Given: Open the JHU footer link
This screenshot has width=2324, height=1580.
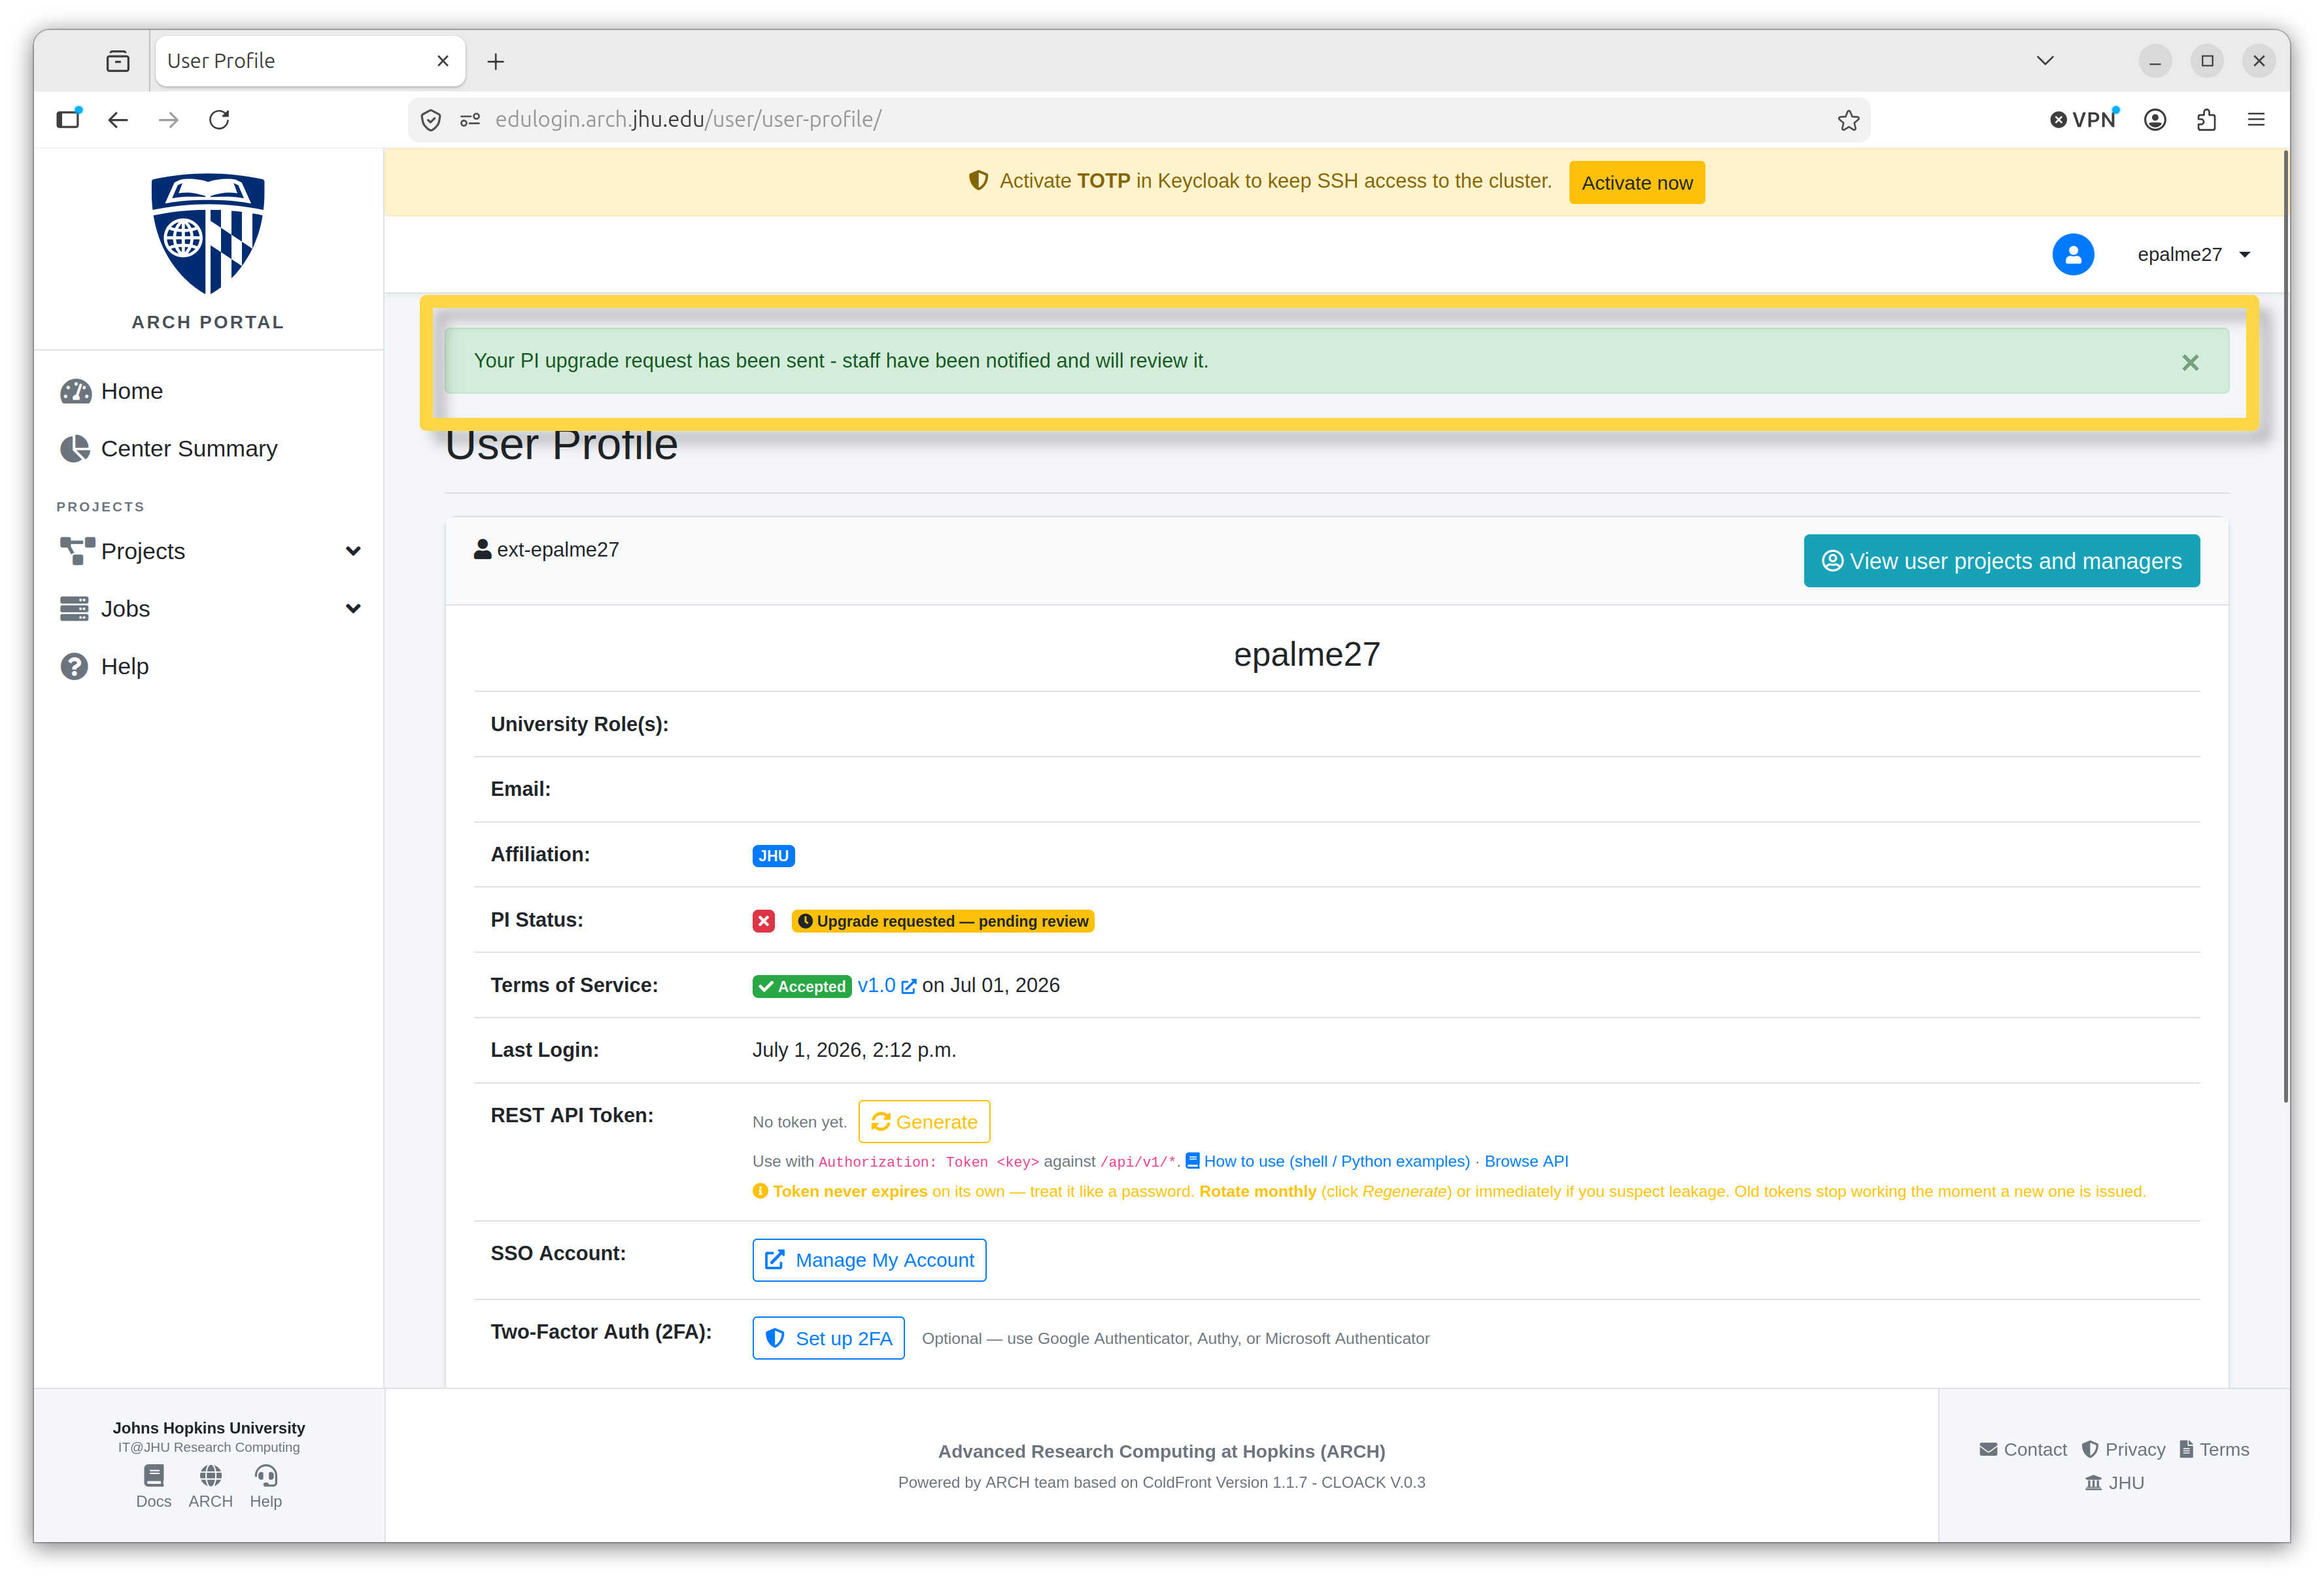Looking at the screenshot, I should (2114, 1484).
